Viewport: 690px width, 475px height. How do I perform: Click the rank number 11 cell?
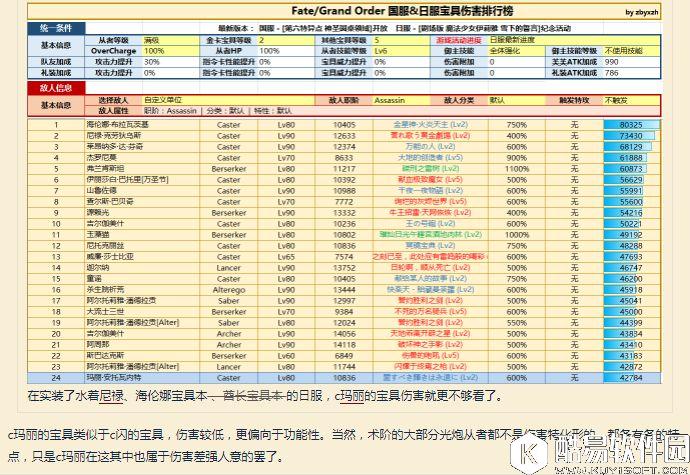(56, 235)
